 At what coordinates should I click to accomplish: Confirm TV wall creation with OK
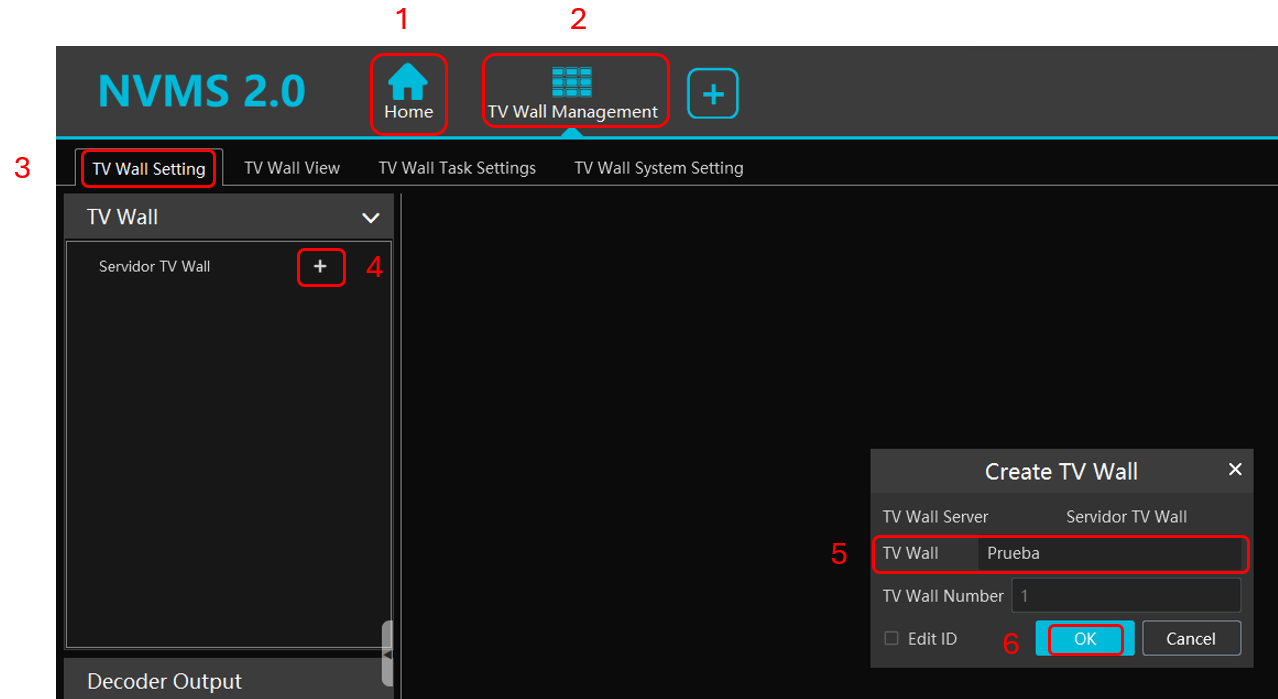(1085, 639)
